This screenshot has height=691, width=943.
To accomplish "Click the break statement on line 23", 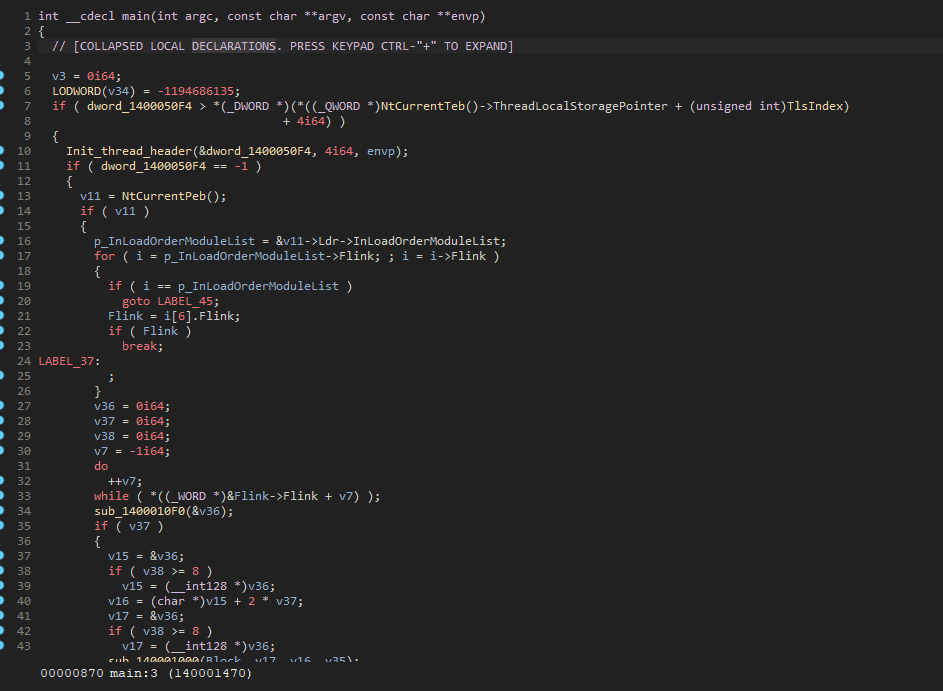I will (x=142, y=346).
